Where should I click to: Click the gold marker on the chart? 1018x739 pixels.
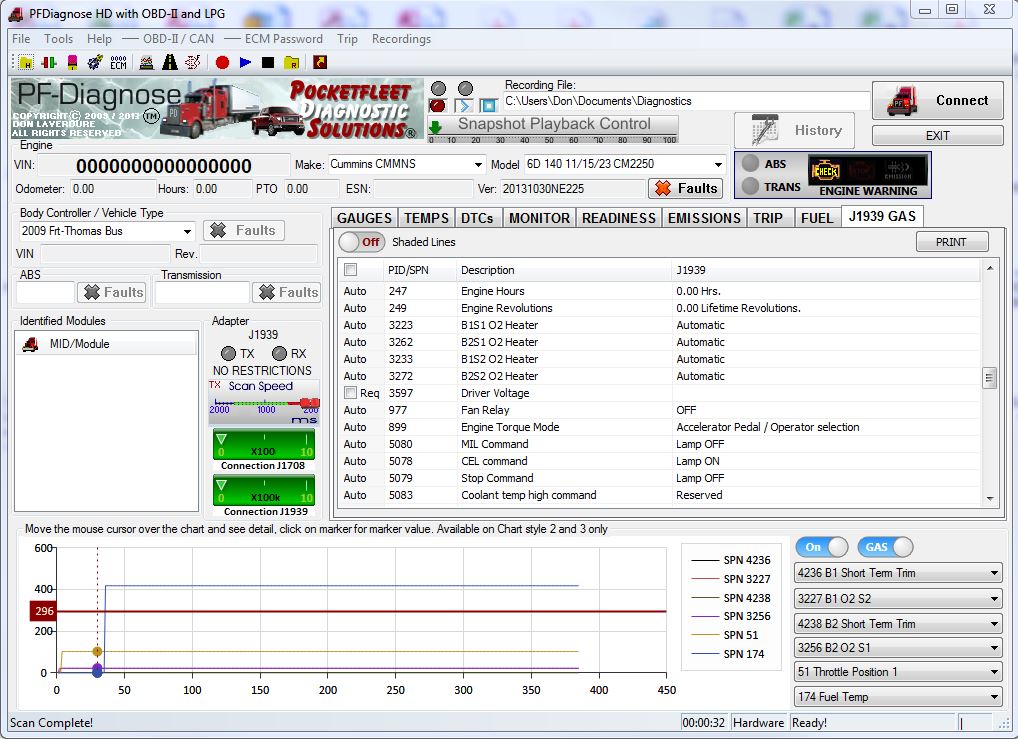97,651
